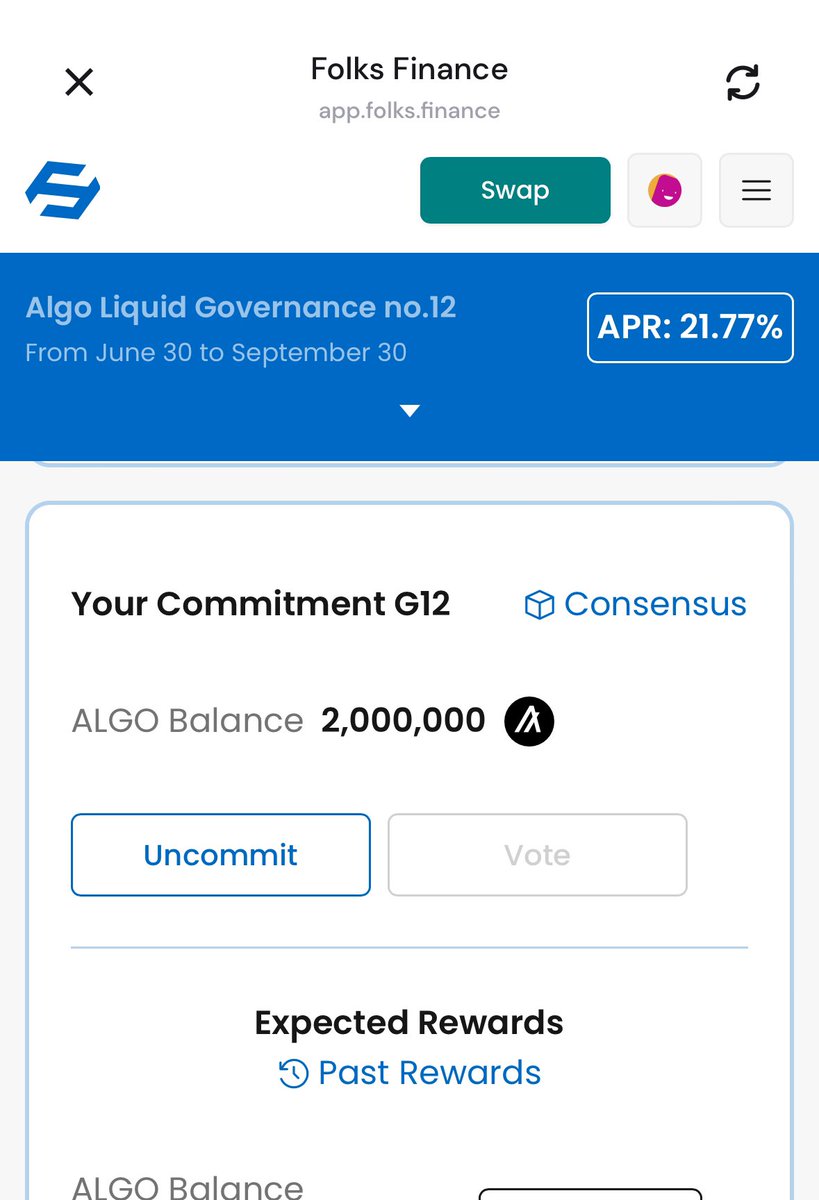Click the cube icon beside Consensus
Viewport: 819px width, 1200px height.
tap(539, 605)
